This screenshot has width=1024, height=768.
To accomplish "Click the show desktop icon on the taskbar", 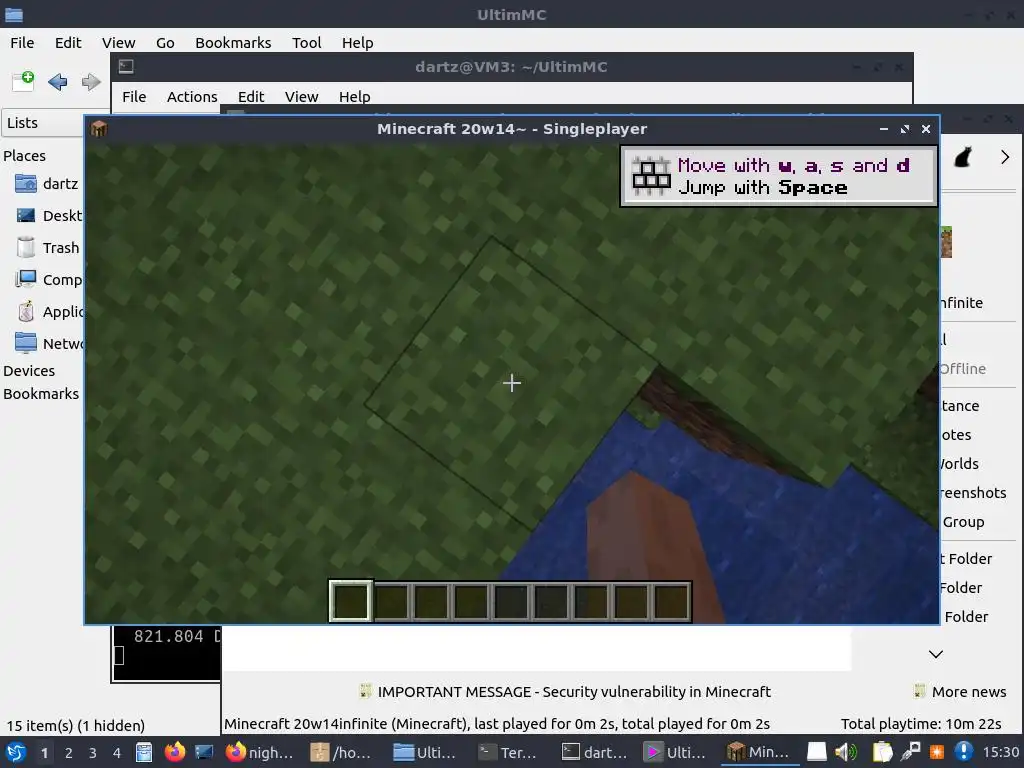I will 204,752.
